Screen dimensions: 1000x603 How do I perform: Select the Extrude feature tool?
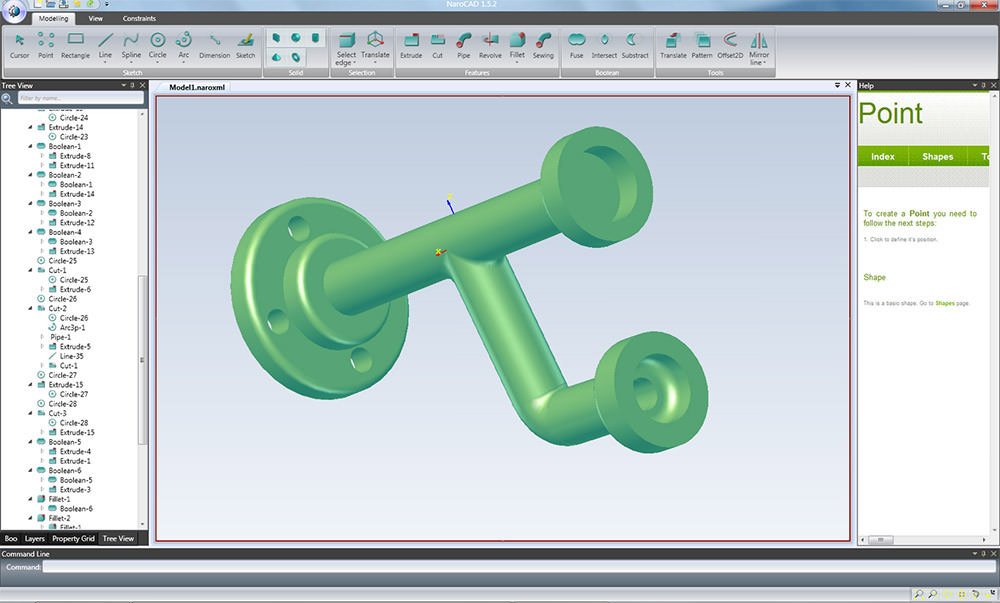coord(411,44)
